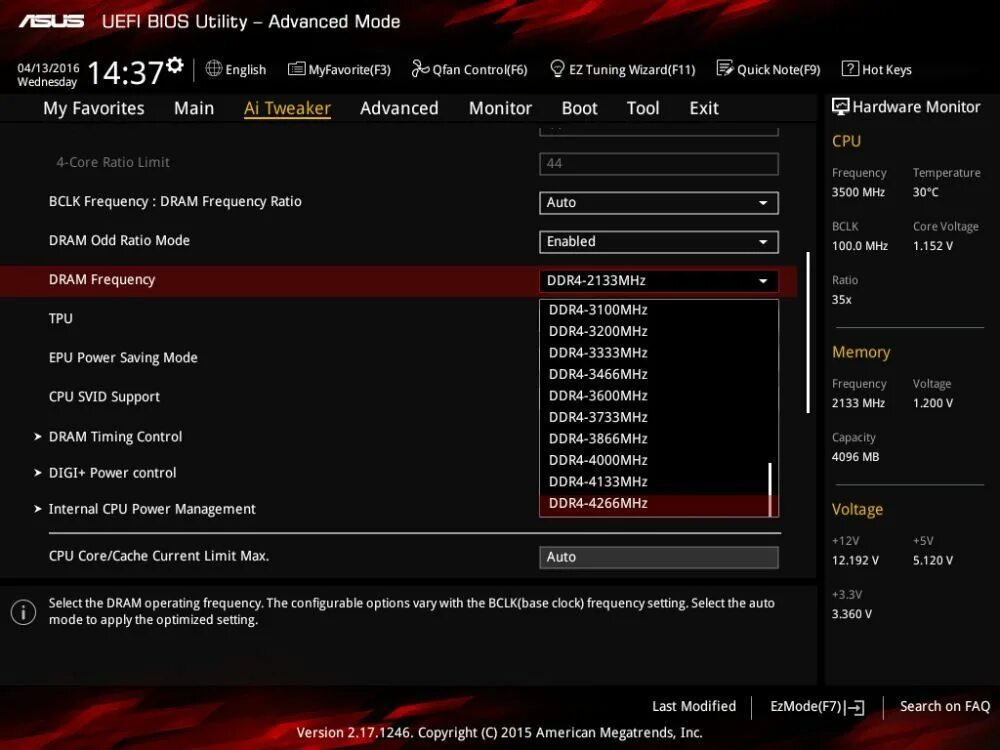Open the Main tab

tap(194, 108)
